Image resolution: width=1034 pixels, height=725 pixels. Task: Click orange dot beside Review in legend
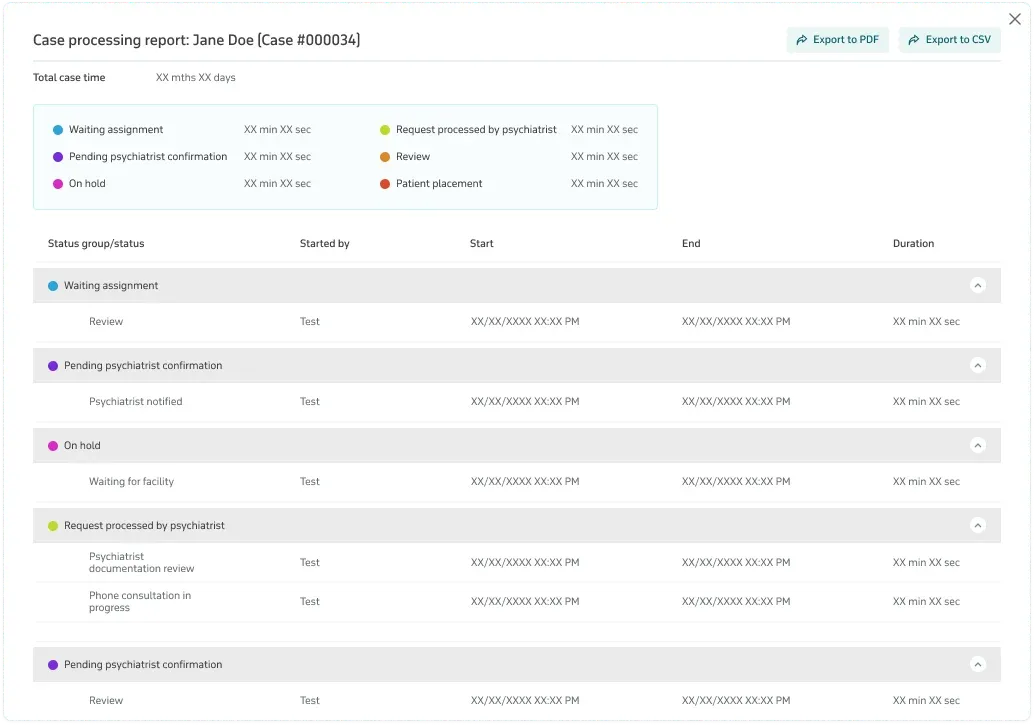(385, 157)
